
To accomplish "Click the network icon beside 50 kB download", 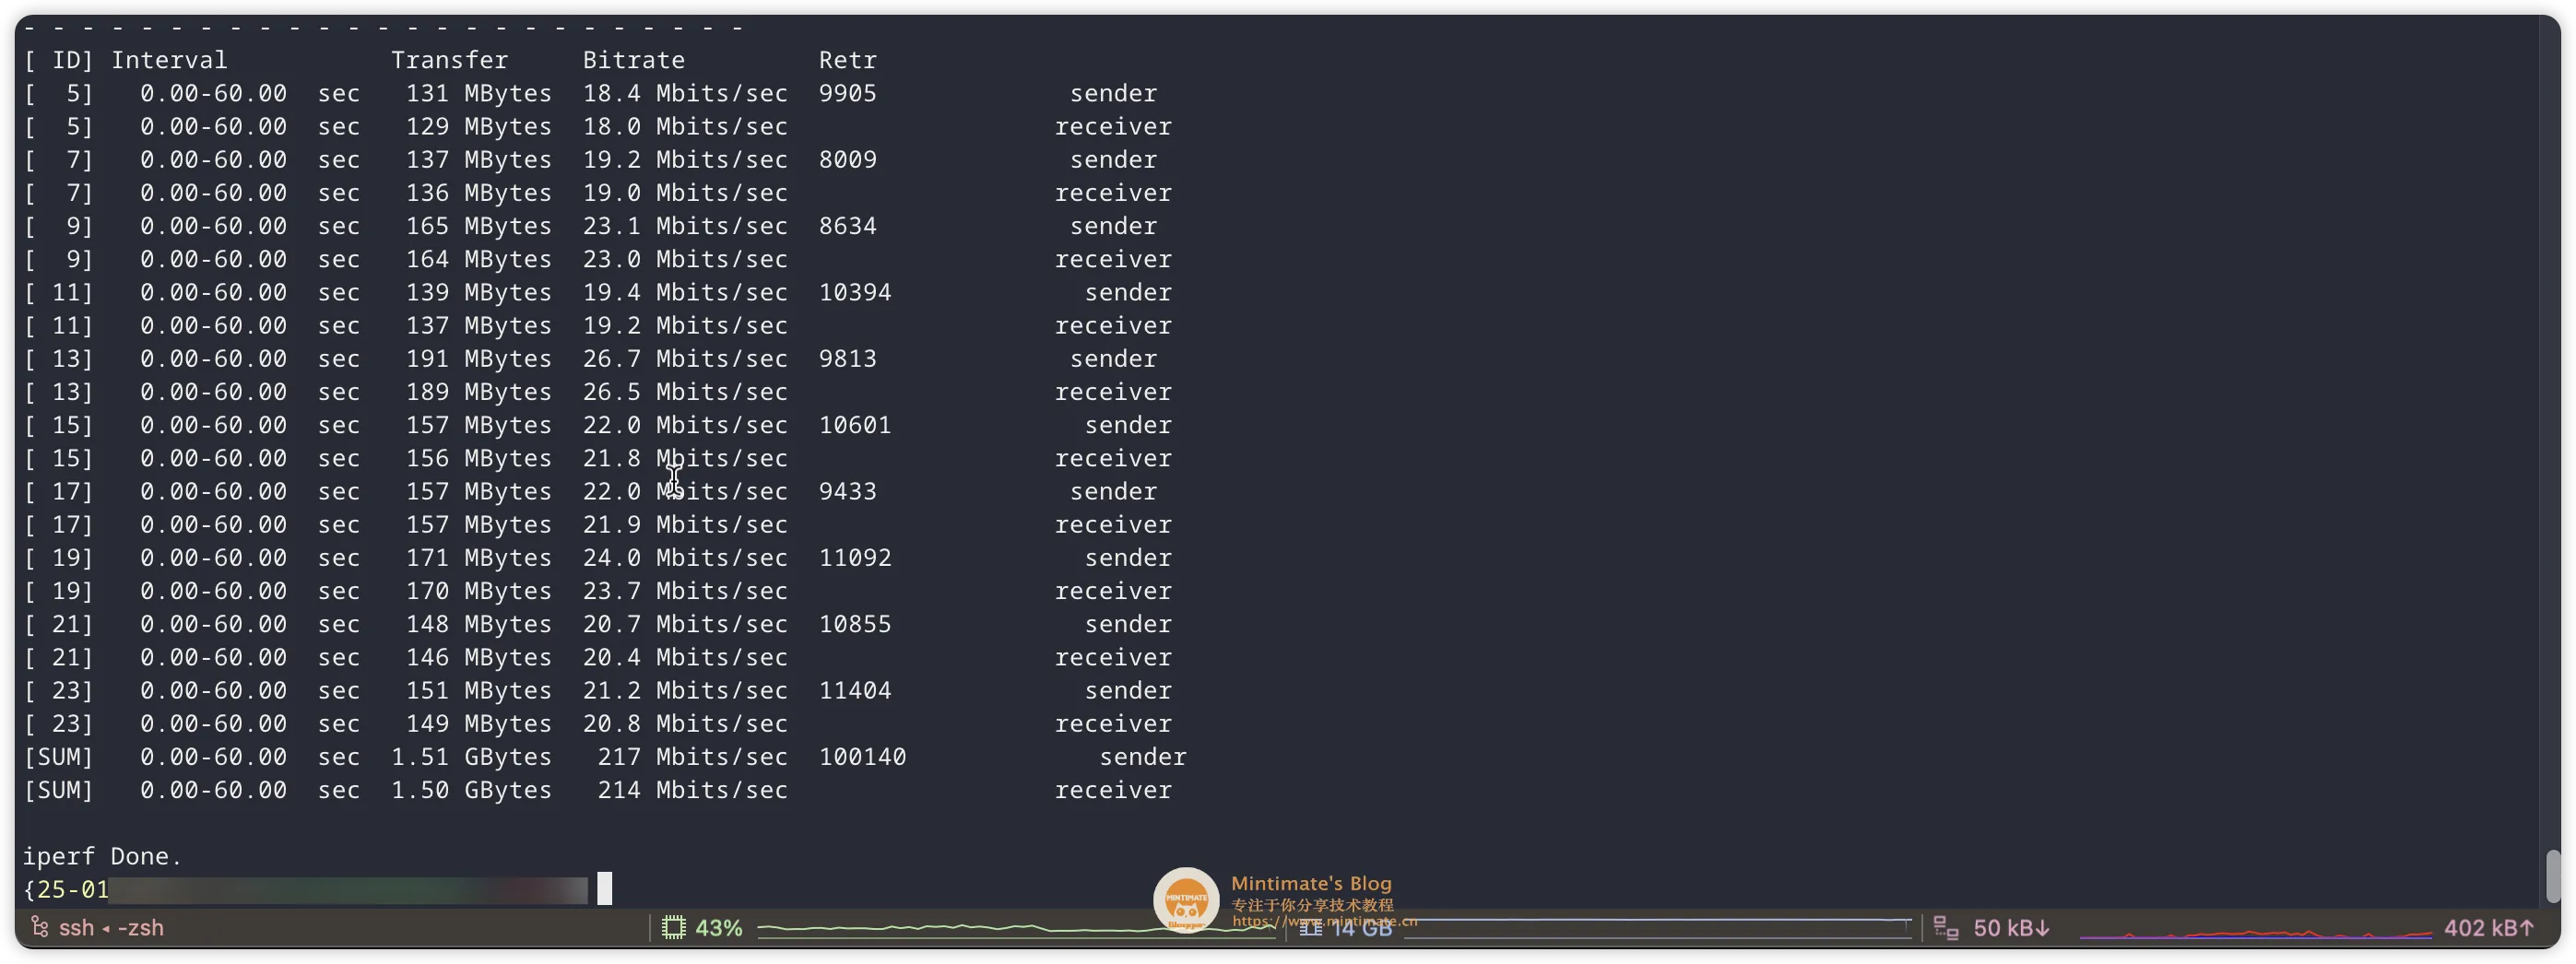I will [1946, 927].
